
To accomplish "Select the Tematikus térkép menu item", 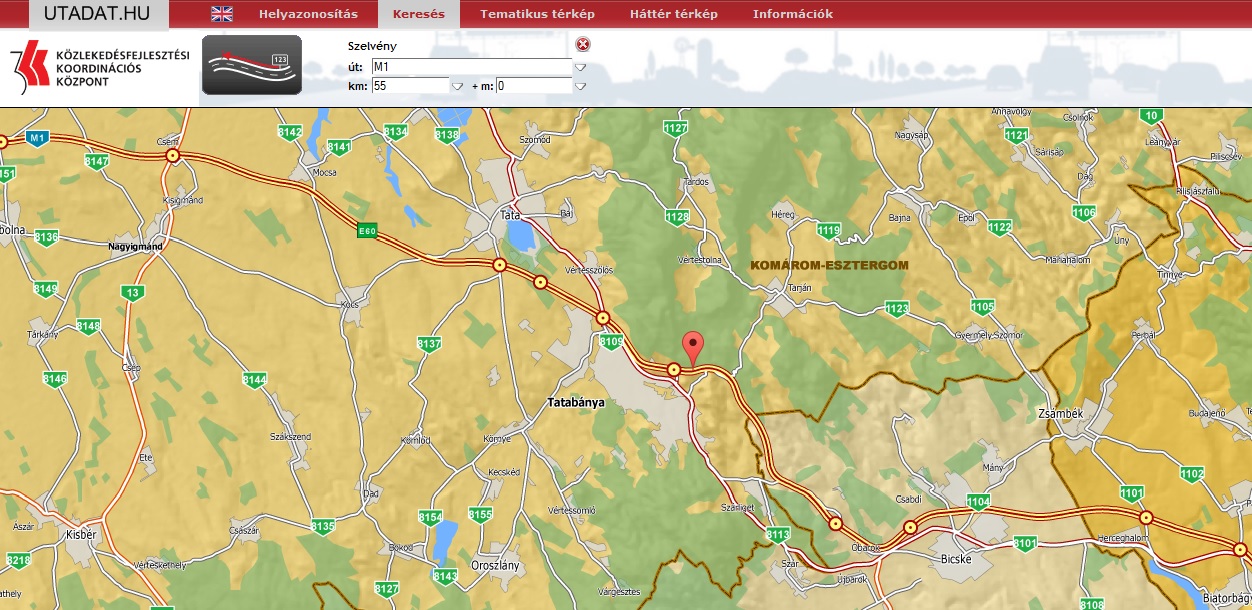I will 537,14.
